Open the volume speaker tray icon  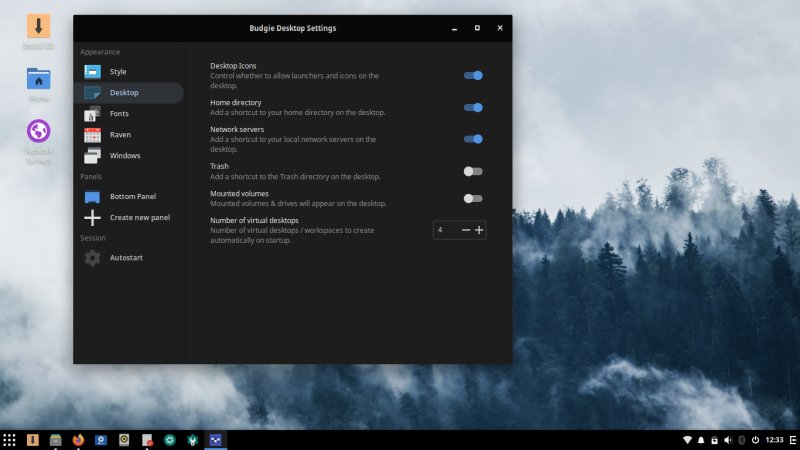pos(728,440)
